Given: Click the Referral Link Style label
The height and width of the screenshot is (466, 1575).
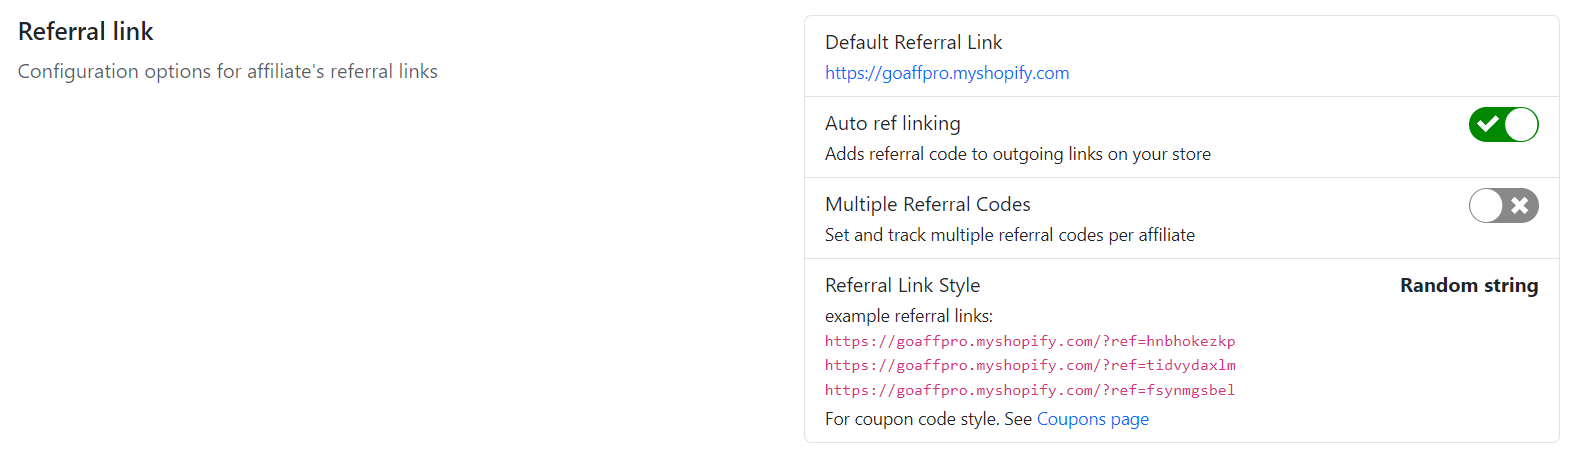Looking at the screenshot, I should click(x=902, y=286).
